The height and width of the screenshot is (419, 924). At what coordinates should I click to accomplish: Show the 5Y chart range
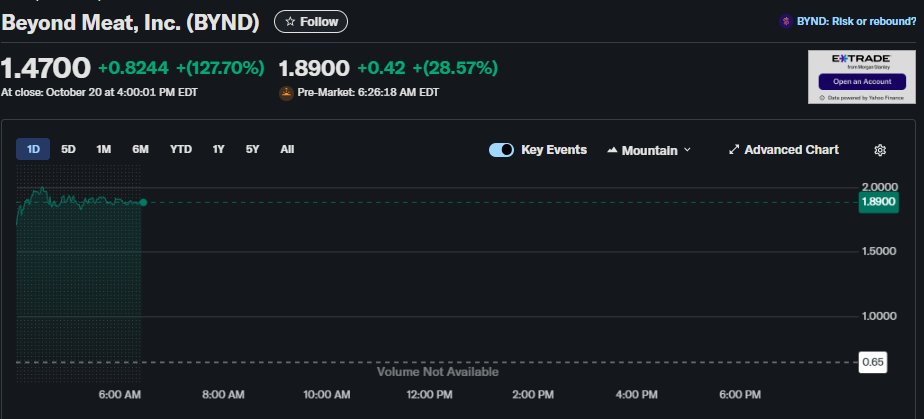252,150
